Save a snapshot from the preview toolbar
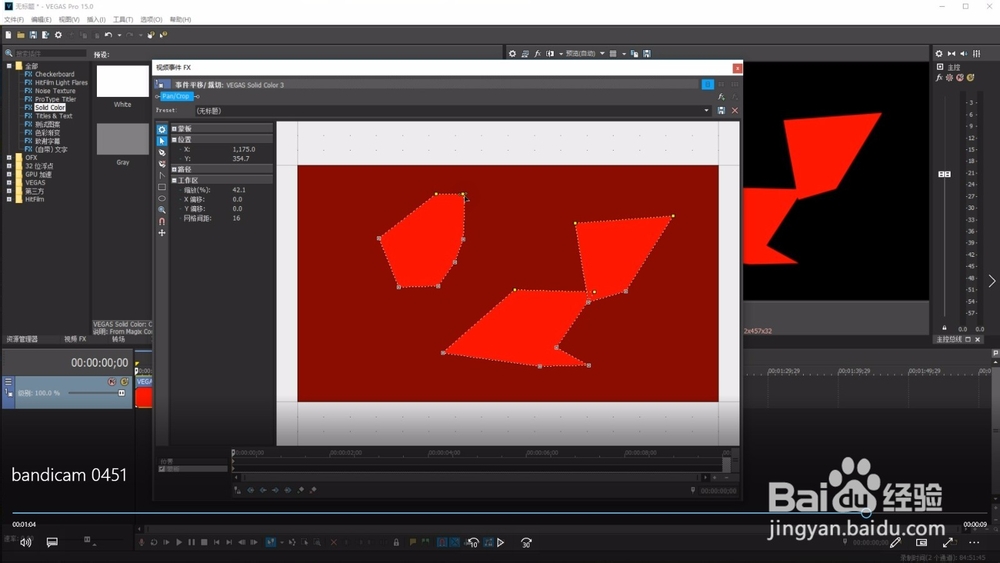1000x563 pixels. click(x=647, y=54)
